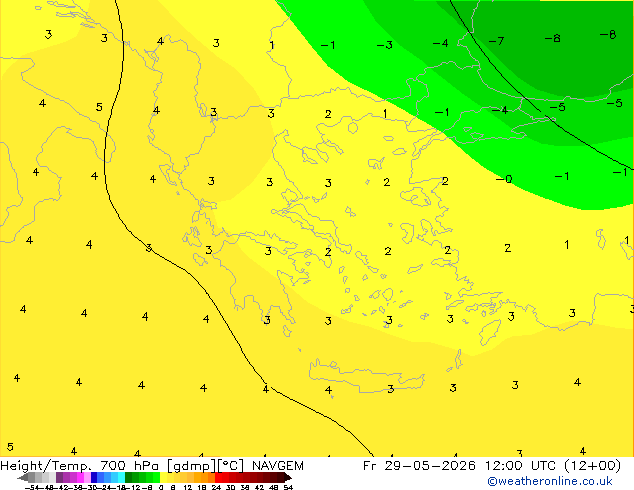
Task: Click the '[gdmp]' unit label
Action: [192, 466]
